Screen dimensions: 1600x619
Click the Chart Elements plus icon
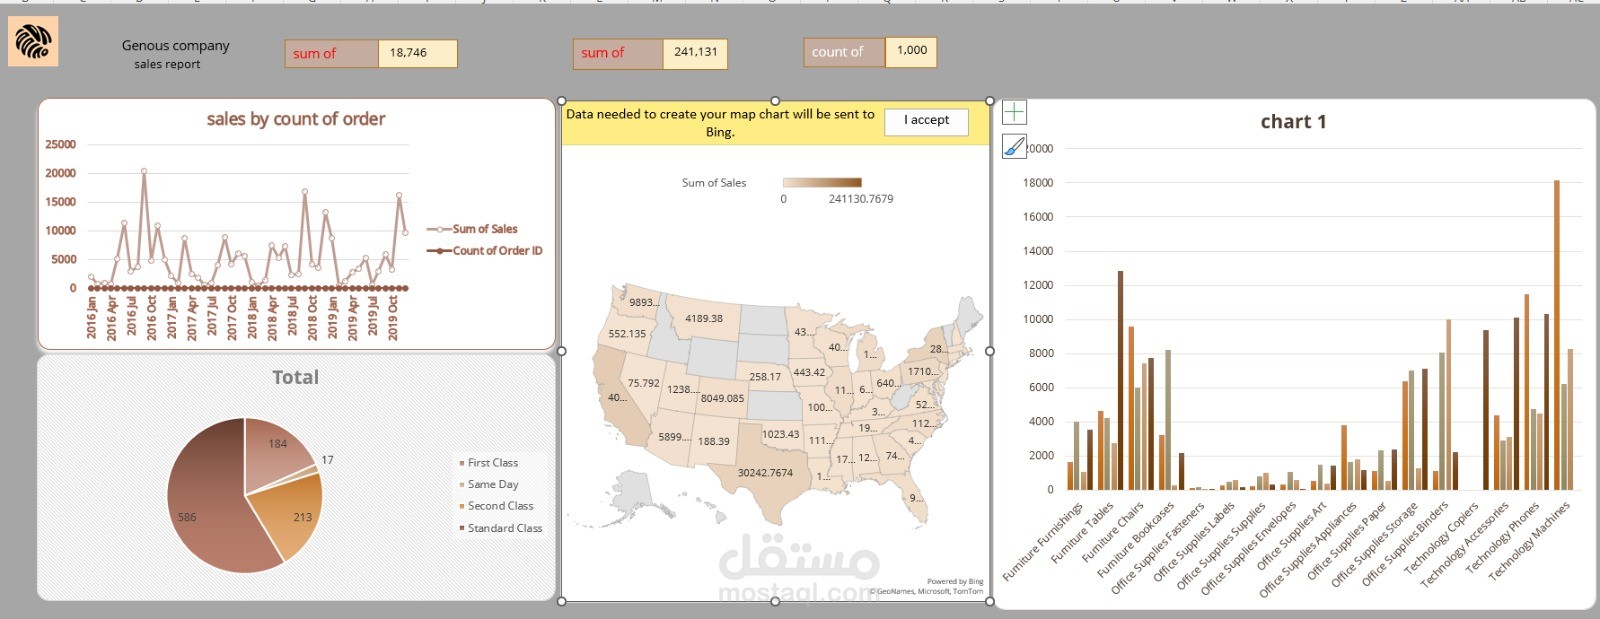1014,112
